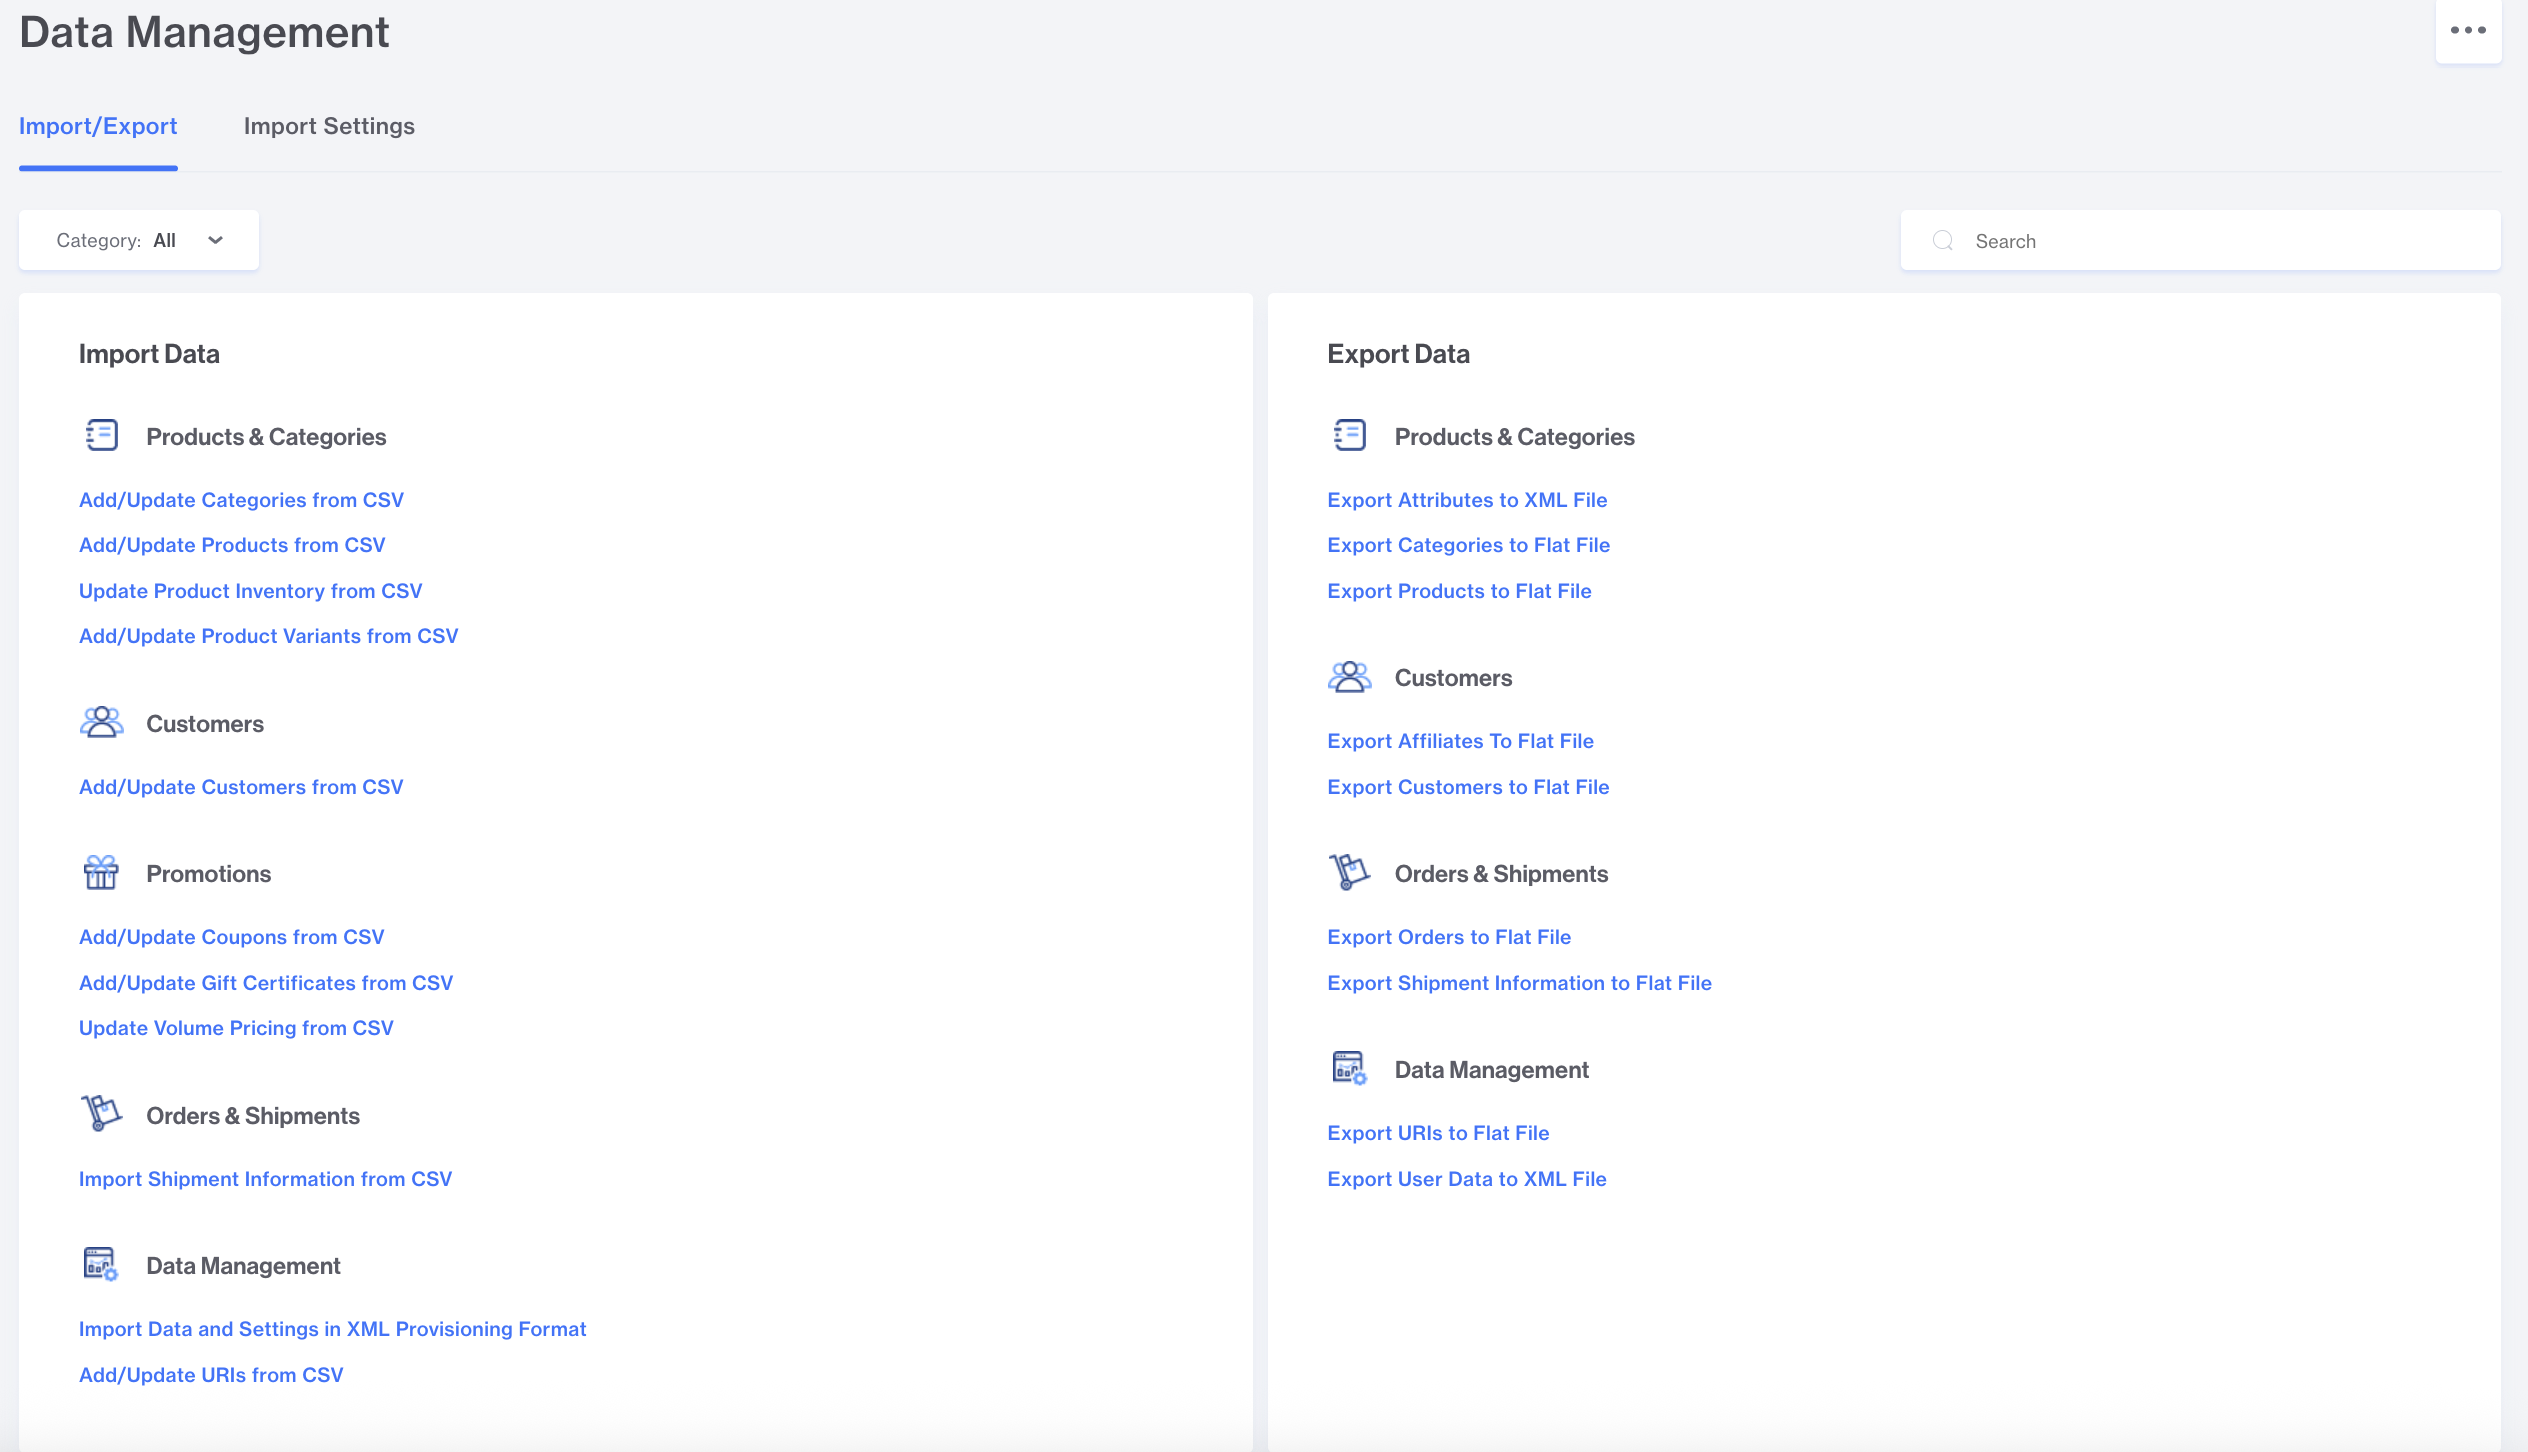
Task: Open Add/Update Gift Certificates from CSV
Action: coord(266,983)
